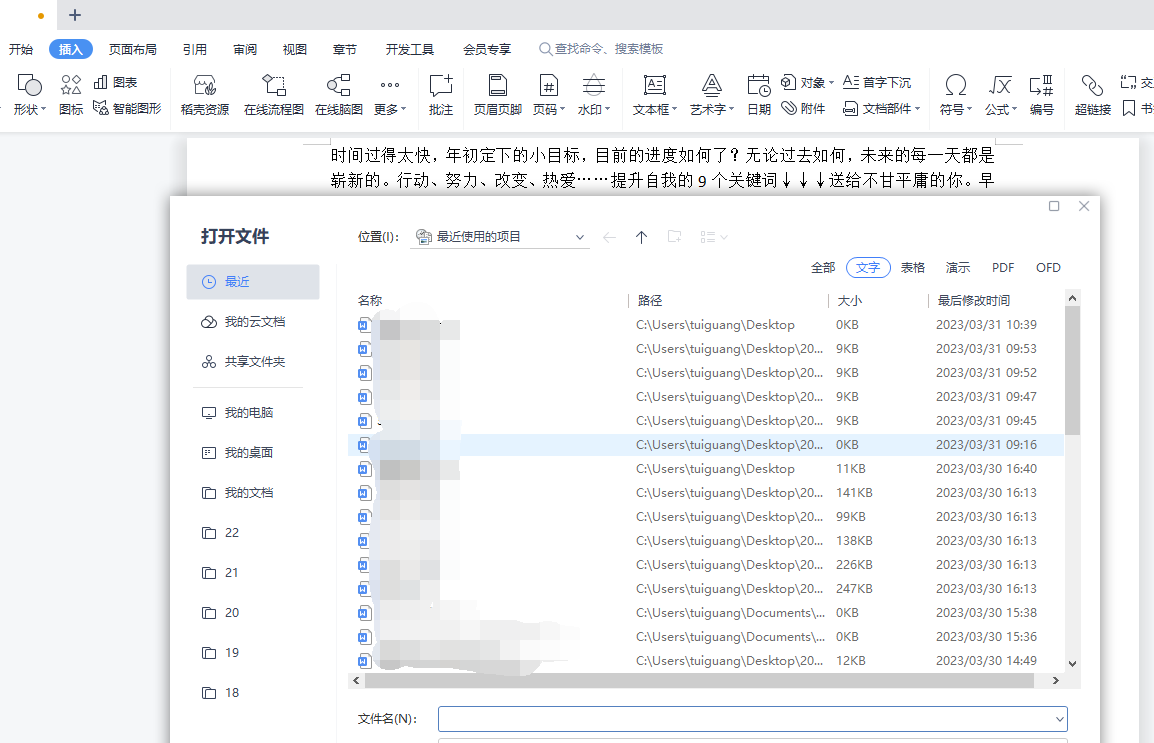The image size is (1154, 743).
Task: Open a new tab with plus button
Action: 74,15
